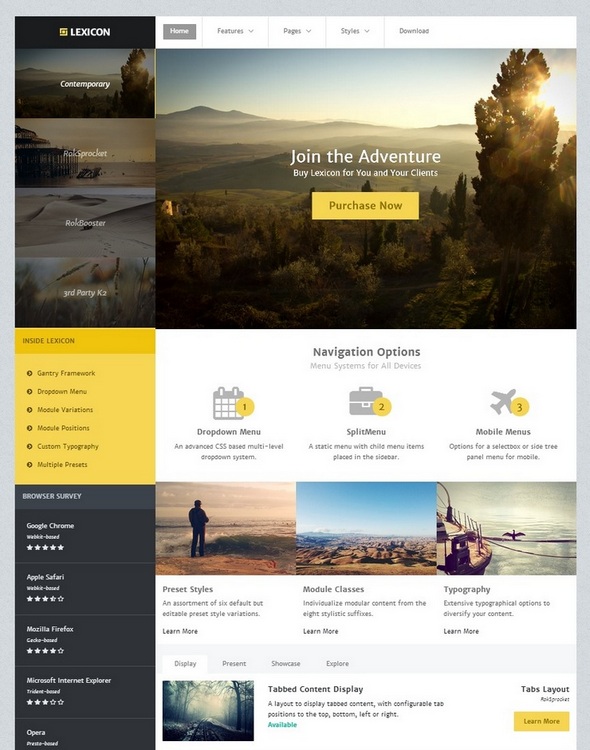Open the Download menu item
Screen dimensions: 590x750
(x=414, y=31)
